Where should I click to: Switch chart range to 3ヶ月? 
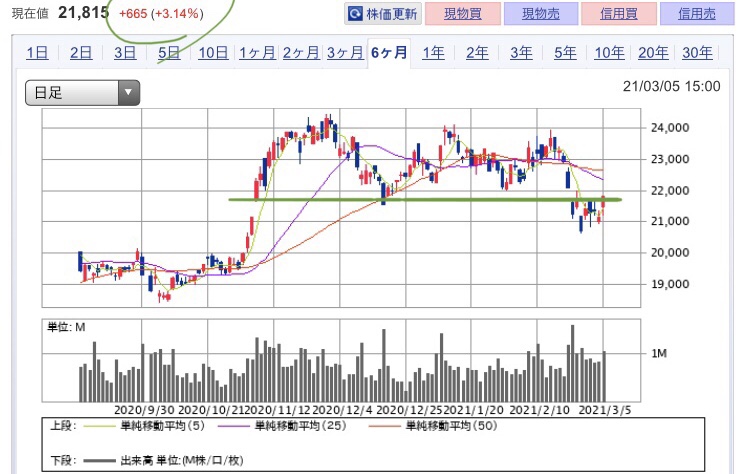pyautogui.click(x=345, y=53)
